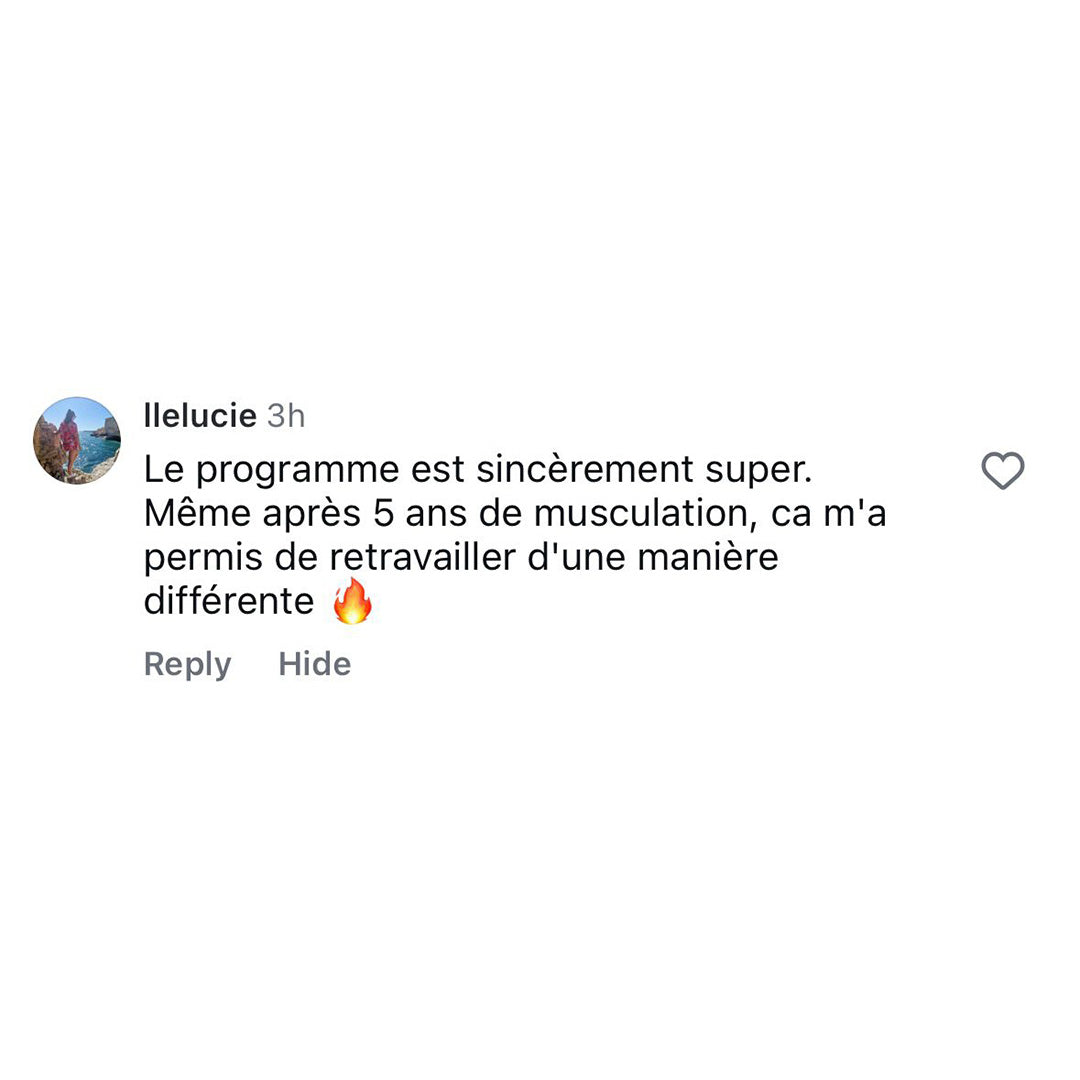1080x1080 pixels.
Task: Click the word "différente" in the comment
Action: [229, 602]
